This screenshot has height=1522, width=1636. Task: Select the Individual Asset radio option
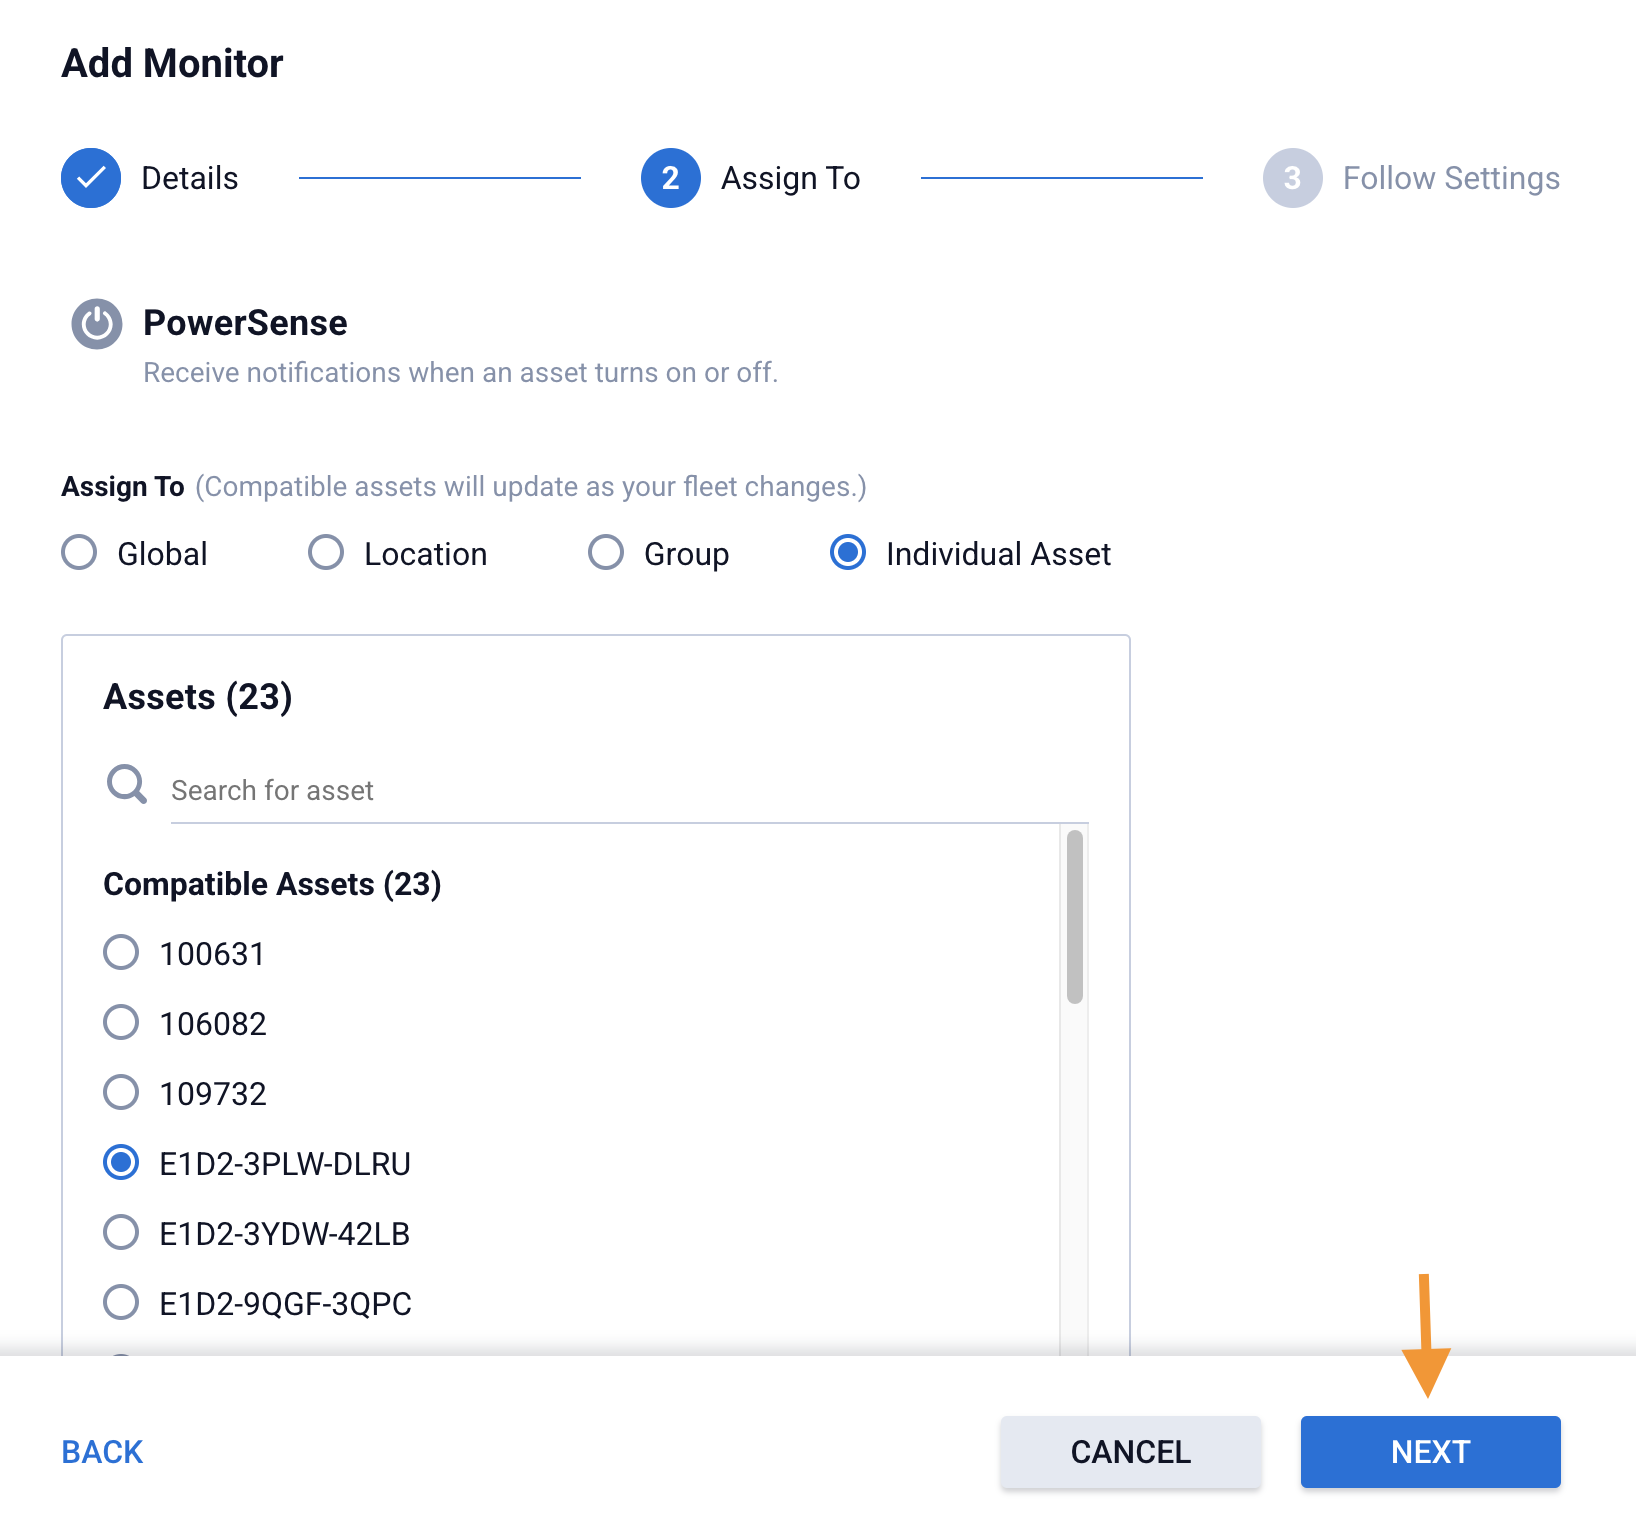pos(848,552)
